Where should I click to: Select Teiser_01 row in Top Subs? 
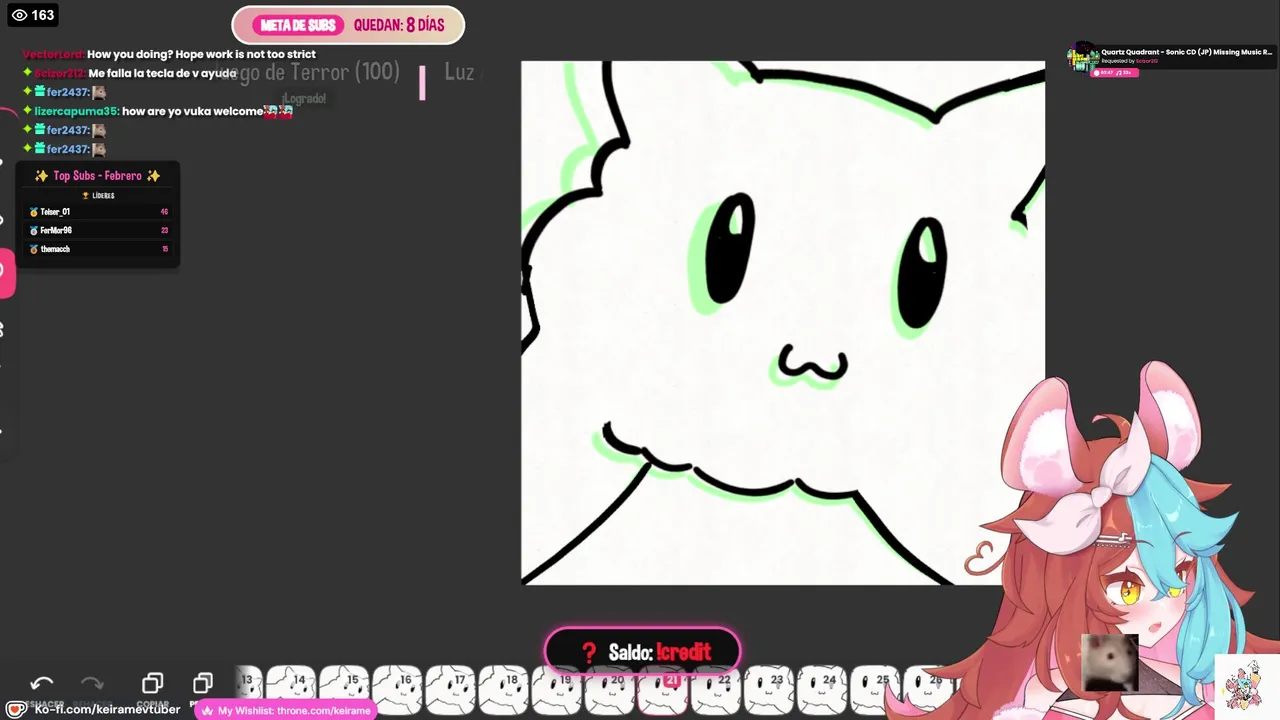pyautogui.click(x=98, y=212)
